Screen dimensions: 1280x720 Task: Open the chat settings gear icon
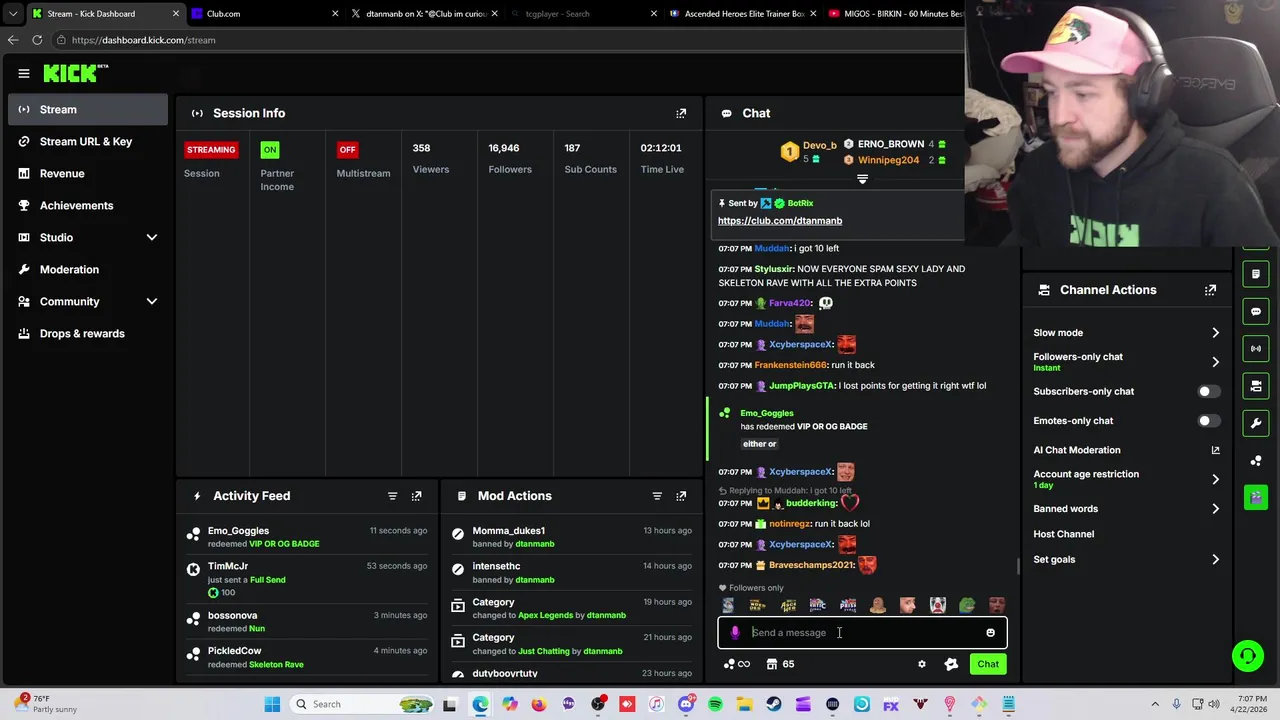coord(922,664)
